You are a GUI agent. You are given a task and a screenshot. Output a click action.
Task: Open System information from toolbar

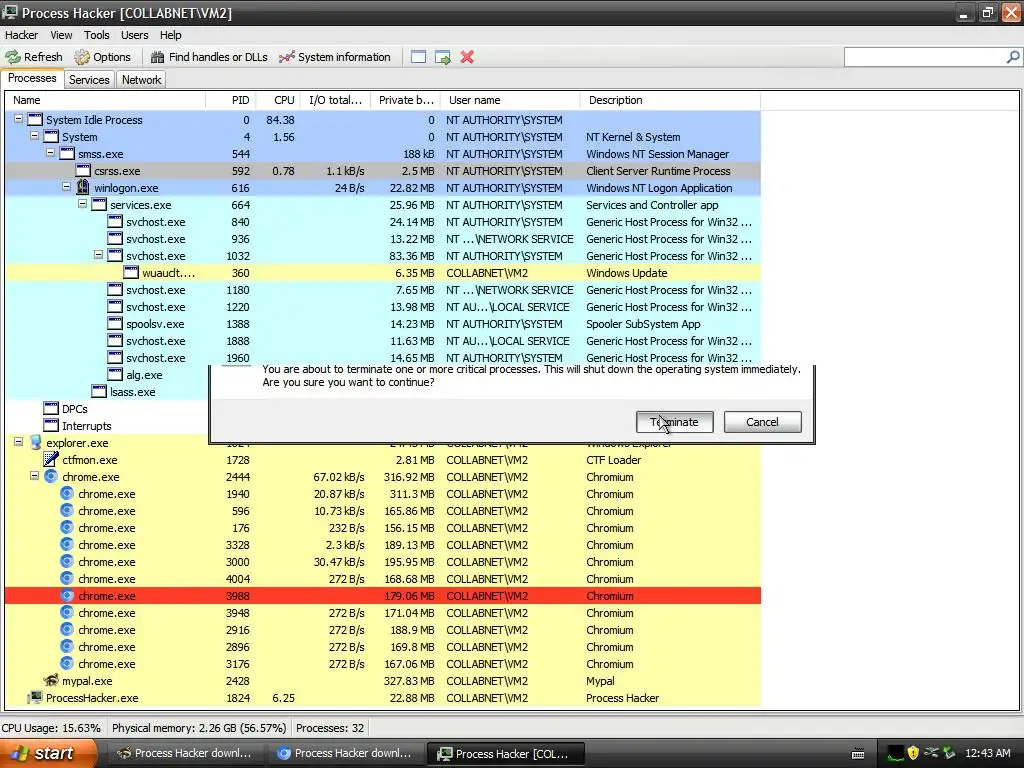(x=334, y=57)
